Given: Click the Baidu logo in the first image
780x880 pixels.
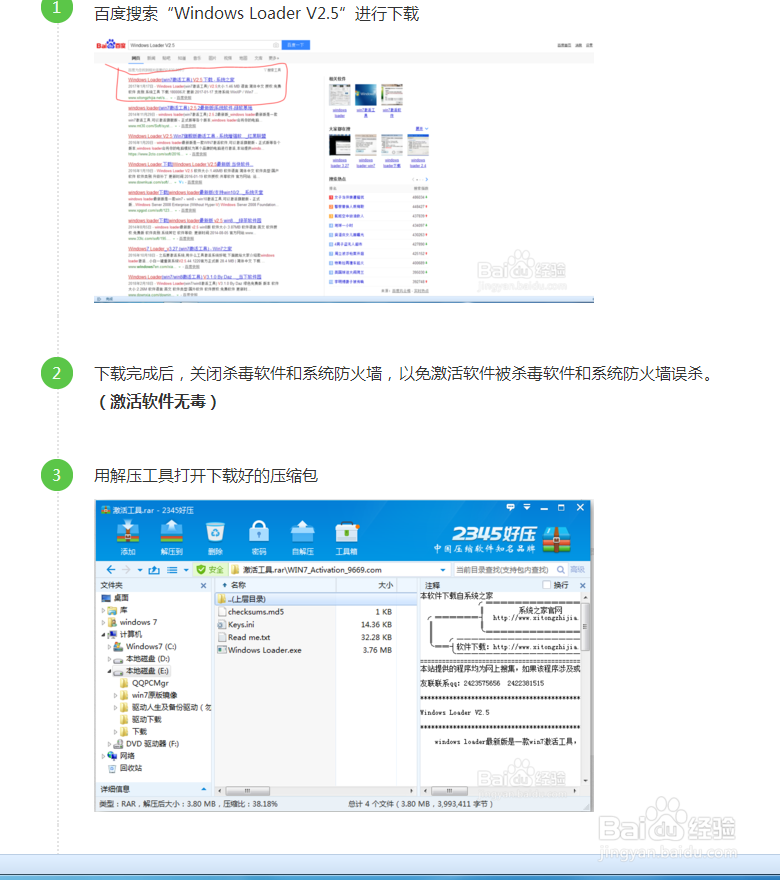Looking at the screenshot, I should pyautogui.click(x=111, y=44).
